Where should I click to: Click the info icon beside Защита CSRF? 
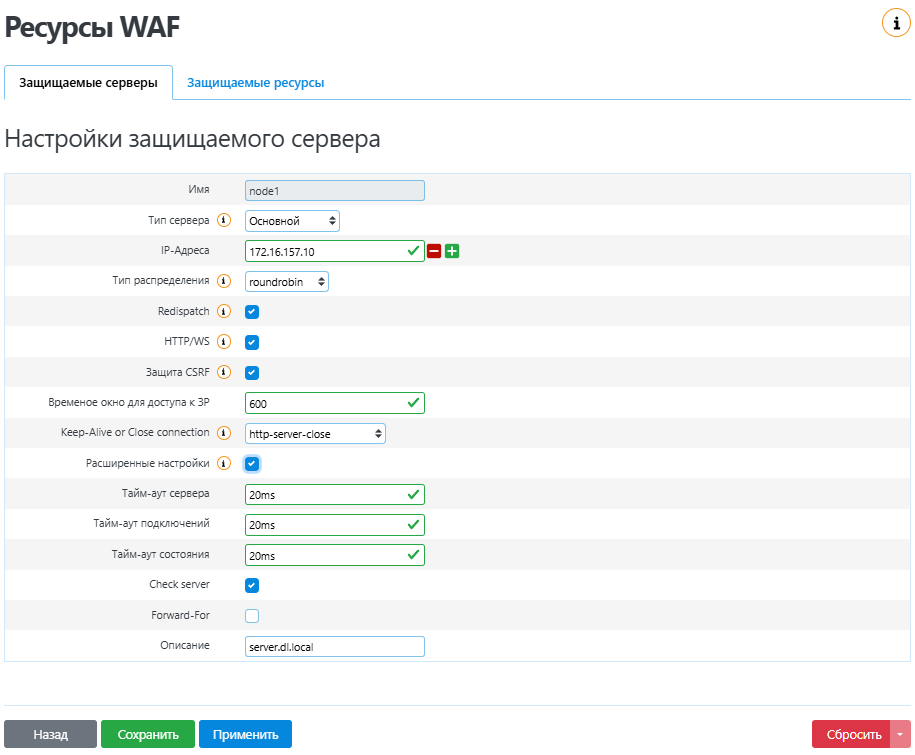coord(224,373)
